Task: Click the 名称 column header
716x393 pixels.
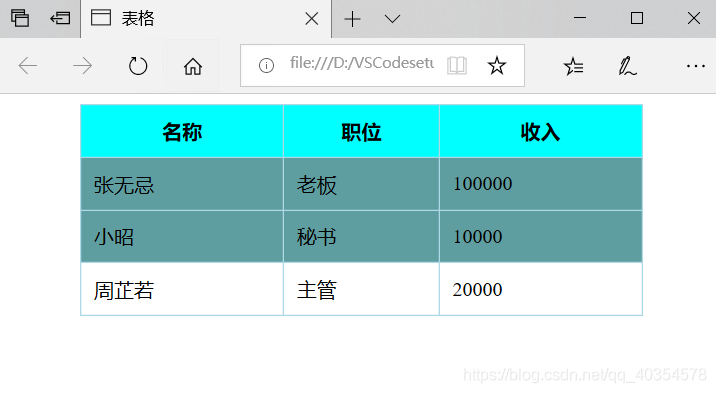Action: [x=182, y=131]
